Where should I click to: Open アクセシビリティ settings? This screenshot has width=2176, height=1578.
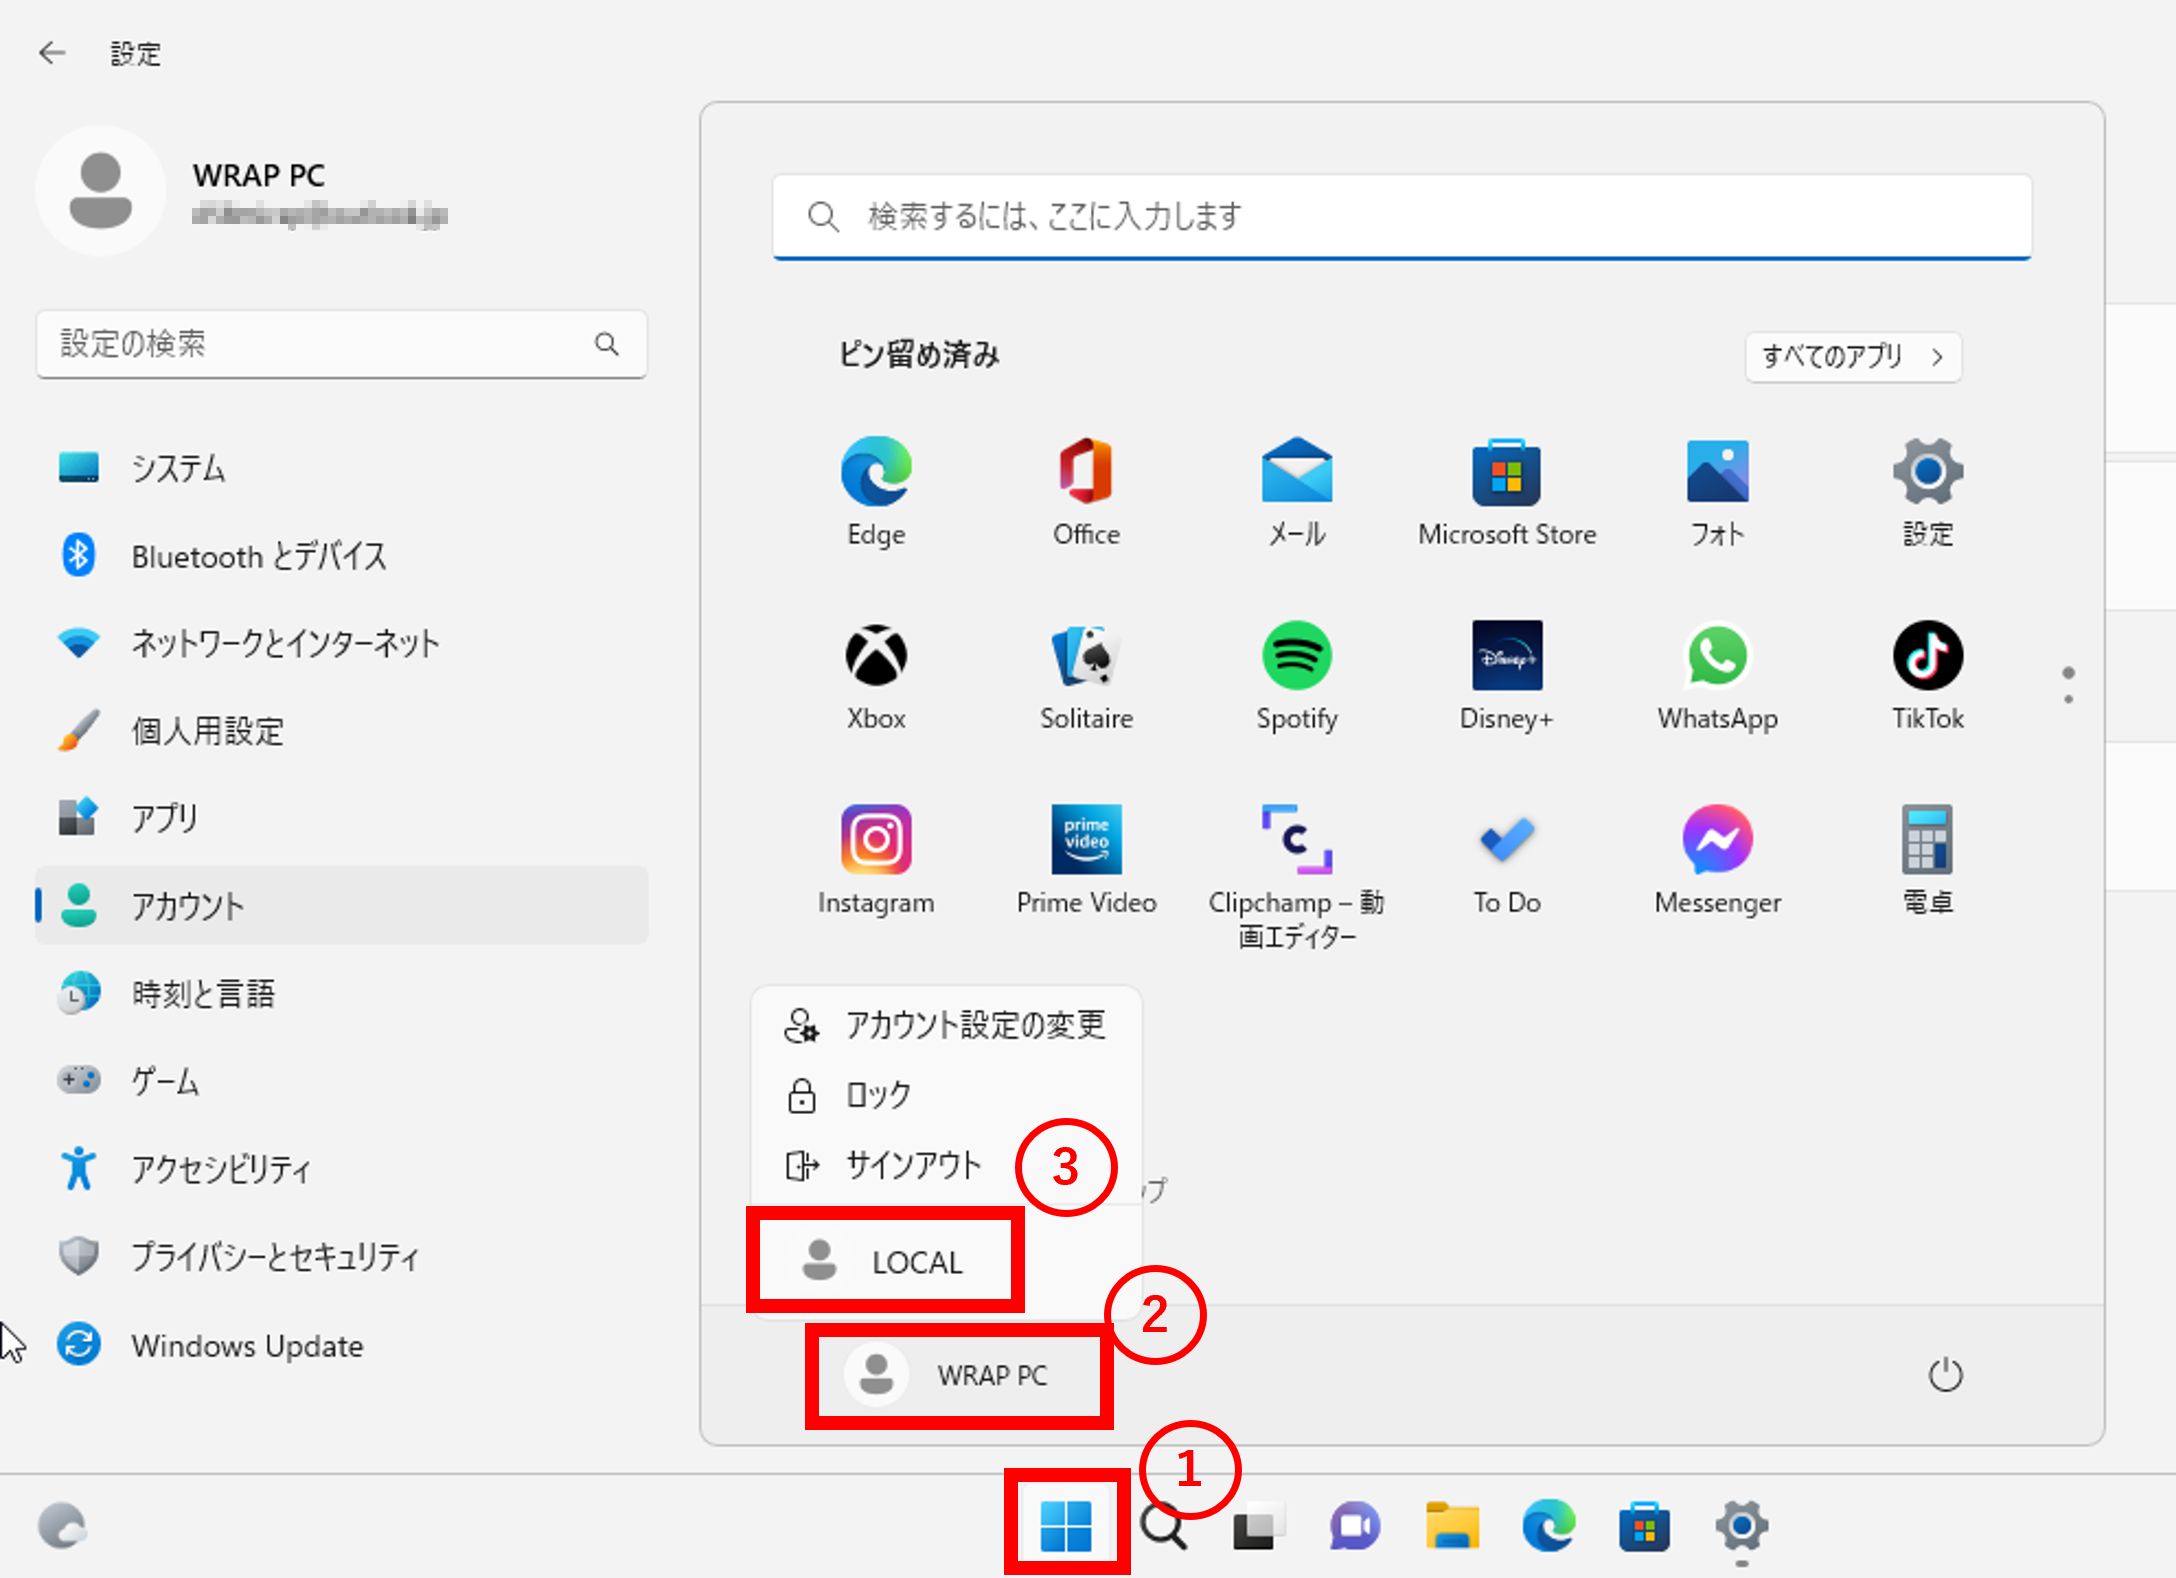[341, 1168]
